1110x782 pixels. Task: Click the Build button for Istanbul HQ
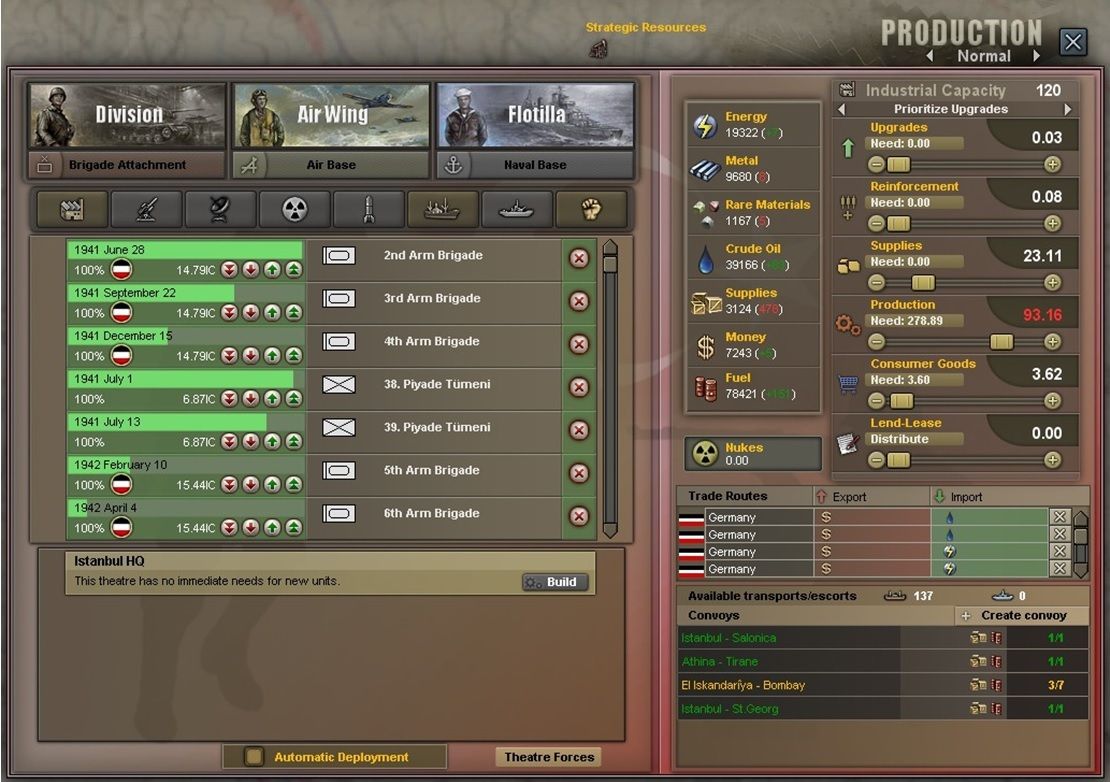554,582
